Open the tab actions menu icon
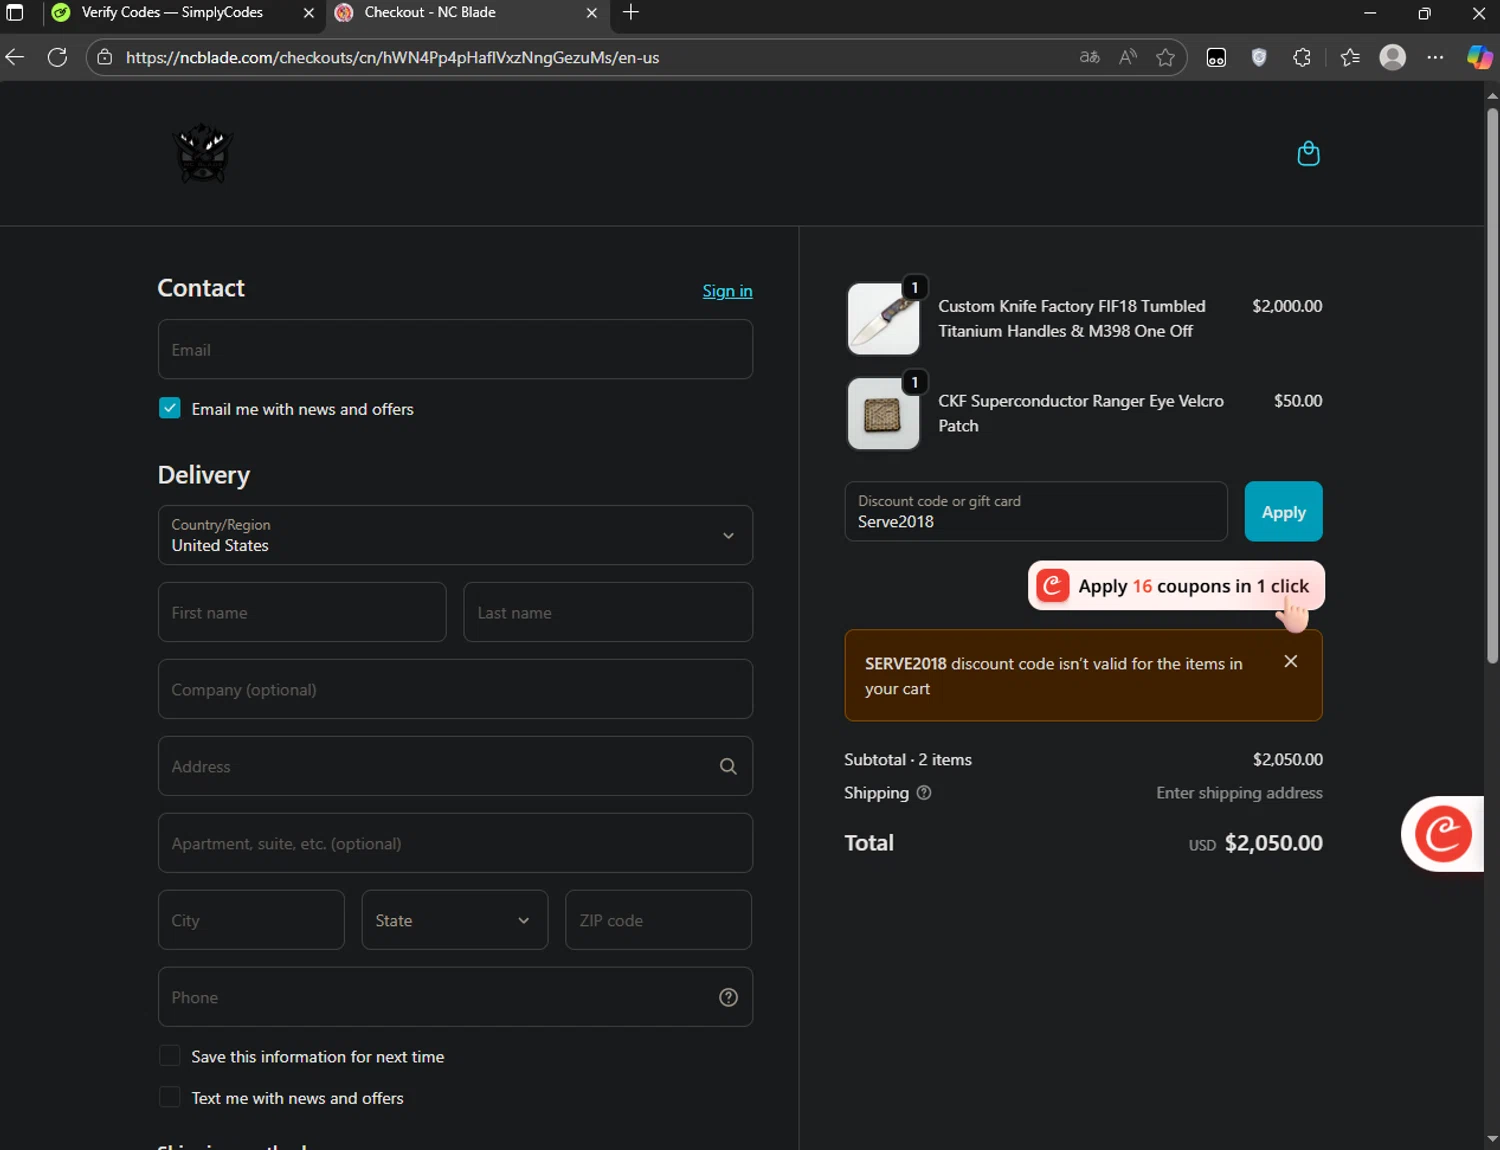Image resolution: width=1500 pixels, height=1150 pixels. coord(15,13)
